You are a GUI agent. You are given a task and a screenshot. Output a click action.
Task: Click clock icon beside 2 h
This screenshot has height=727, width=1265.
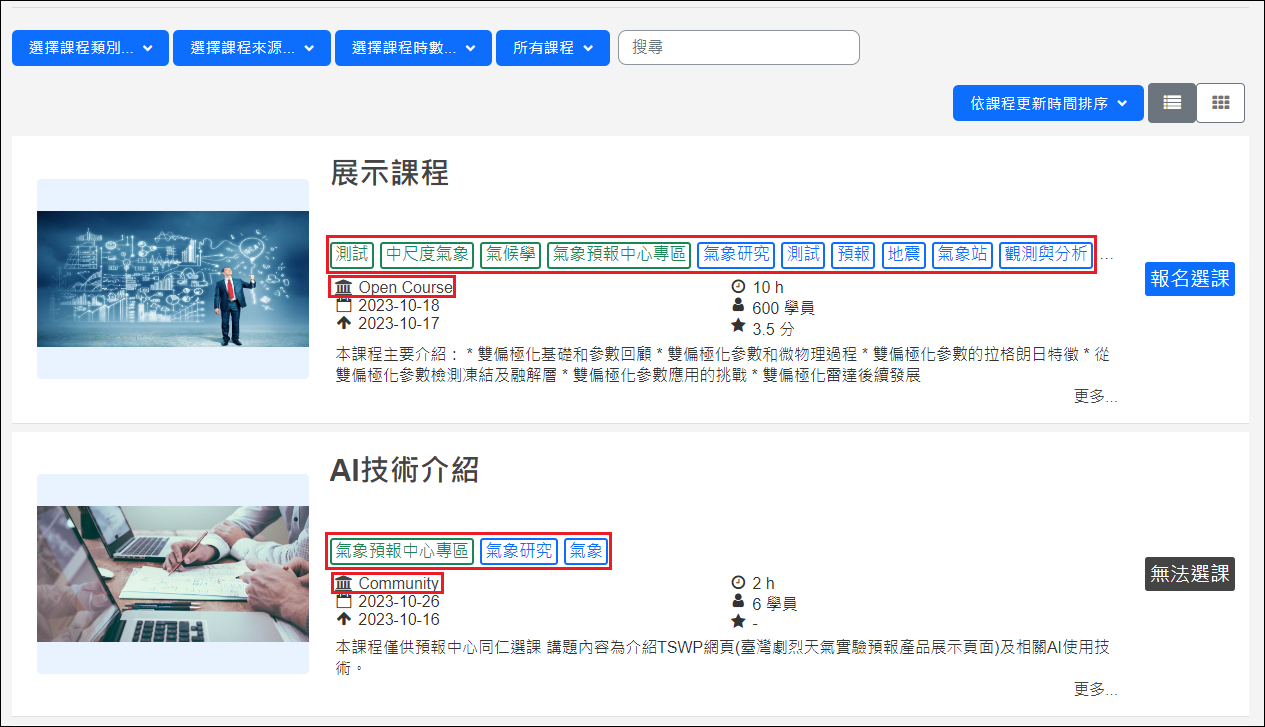tap(739, 583)
